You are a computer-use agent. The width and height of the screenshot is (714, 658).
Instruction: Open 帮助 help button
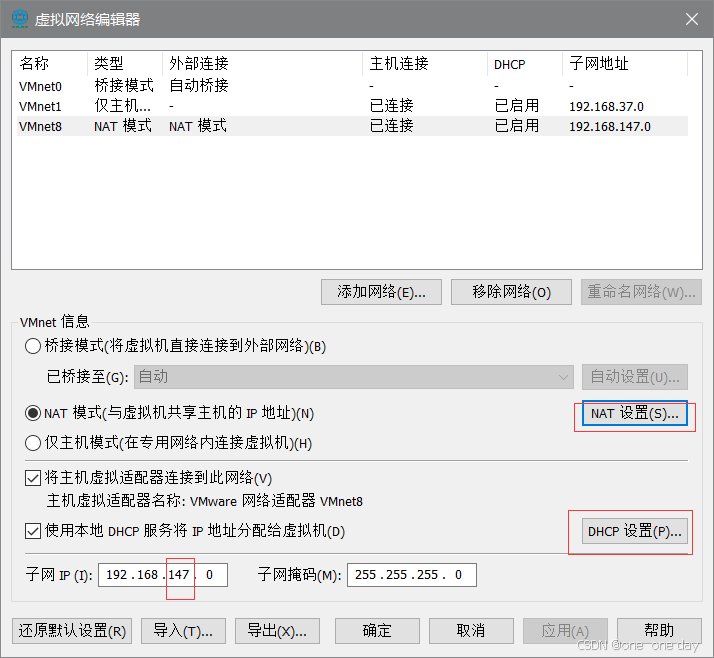point(659,631)
